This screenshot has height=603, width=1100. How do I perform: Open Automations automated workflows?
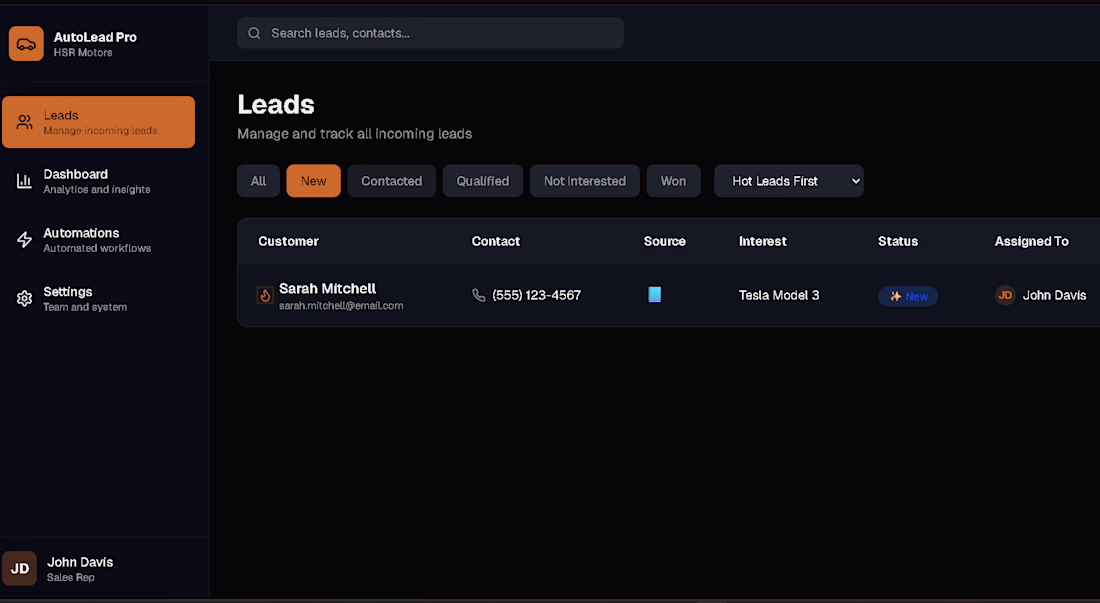pyautogui.click(x=98, y=240)
